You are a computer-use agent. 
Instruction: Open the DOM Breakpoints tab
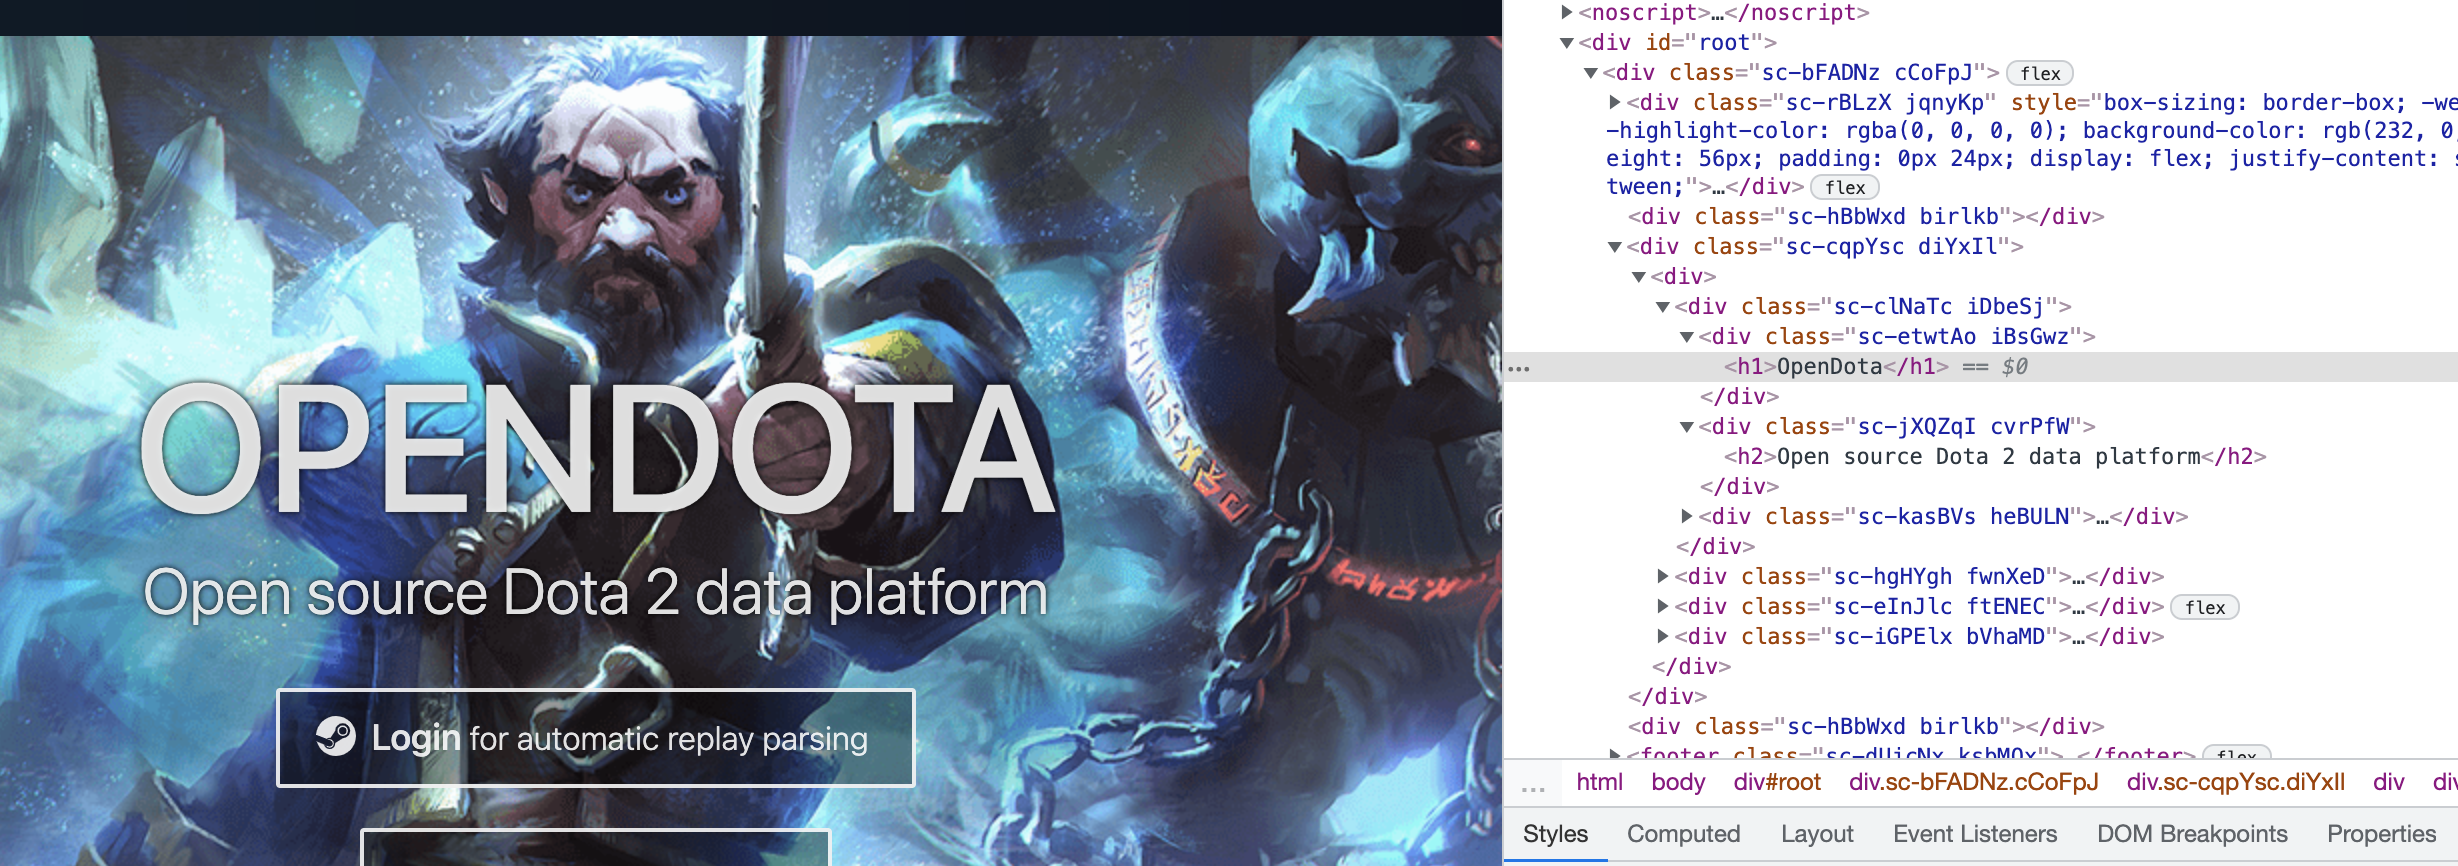(x=2192, y=834)
